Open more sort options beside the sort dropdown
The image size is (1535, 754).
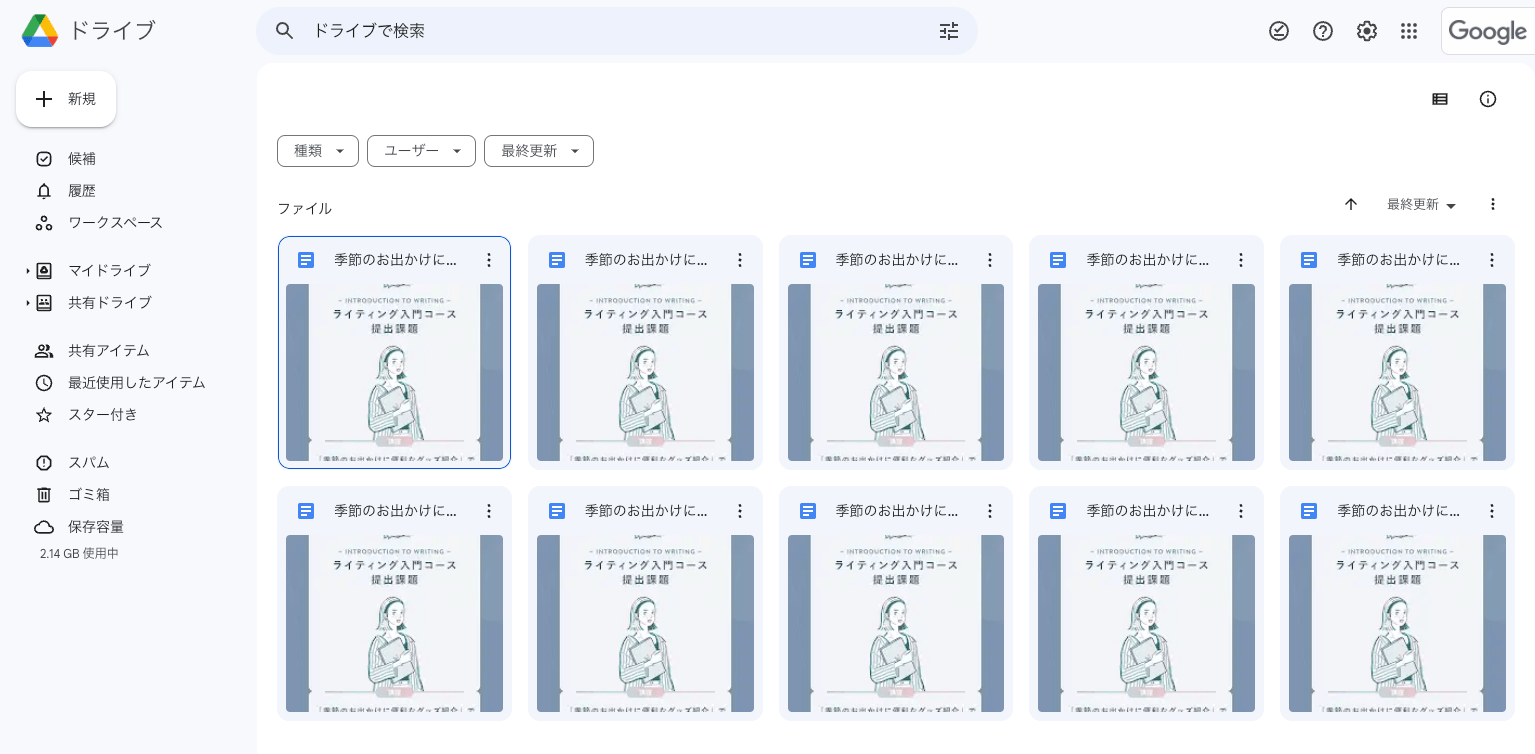1493,205
